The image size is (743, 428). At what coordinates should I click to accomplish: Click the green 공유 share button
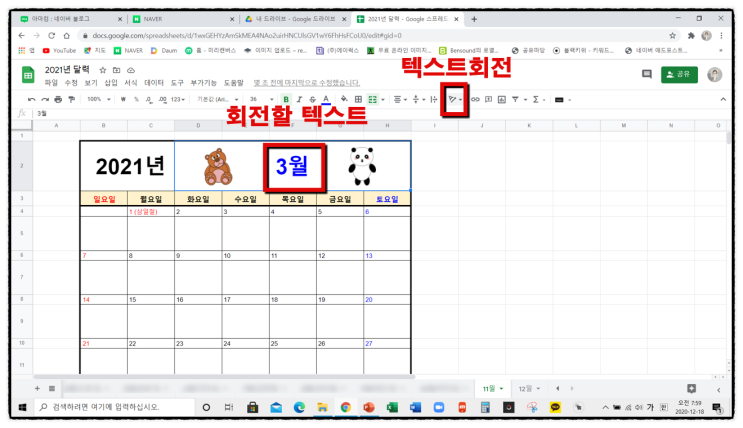tap(679, 74)
